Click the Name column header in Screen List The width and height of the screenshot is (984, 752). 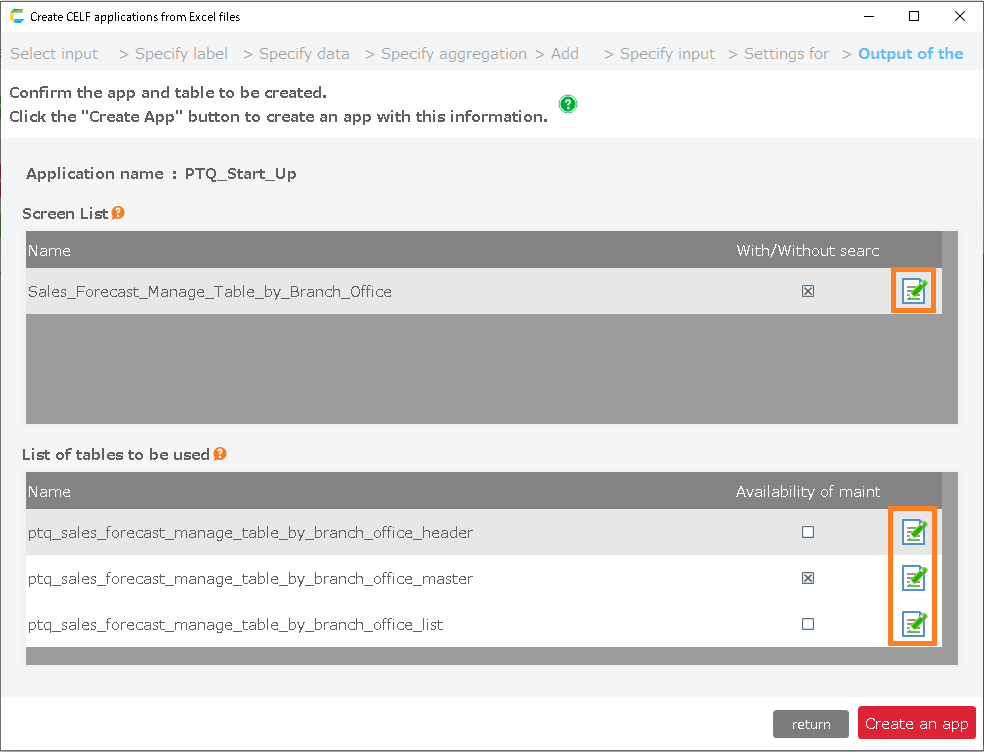[49, 250]
